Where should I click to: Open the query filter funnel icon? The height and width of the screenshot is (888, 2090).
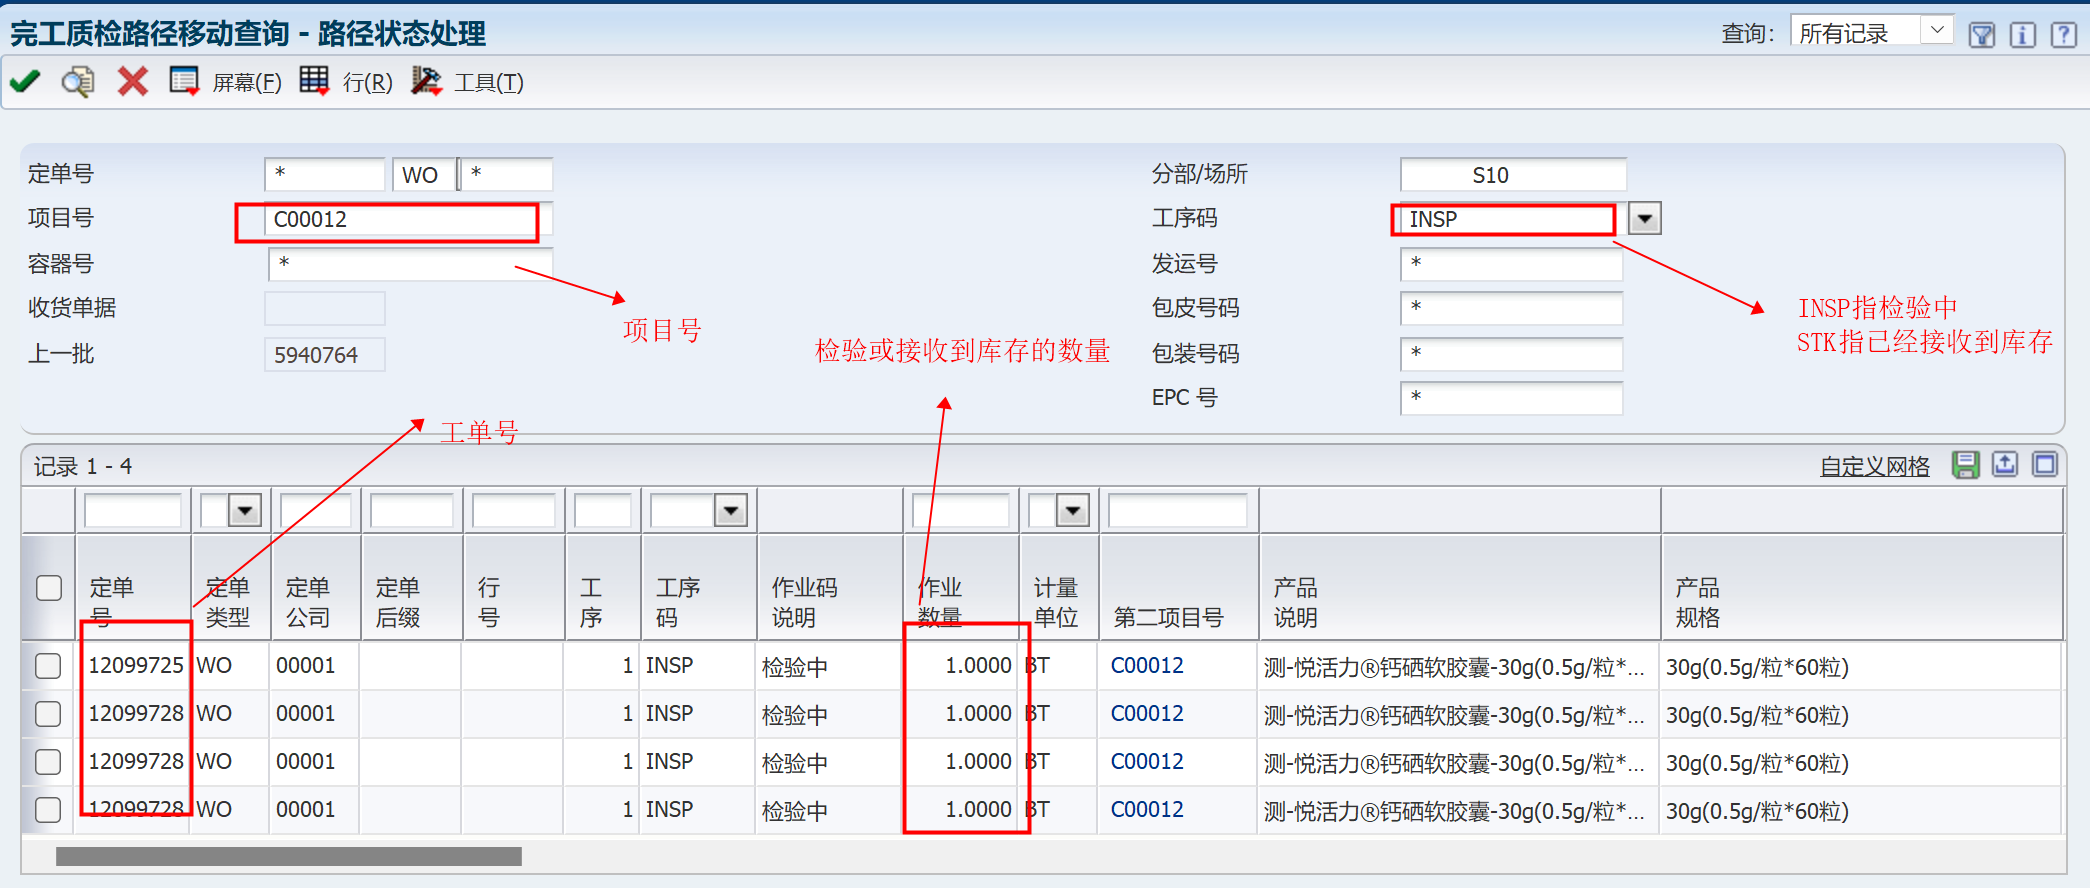tap(1981, 35)
